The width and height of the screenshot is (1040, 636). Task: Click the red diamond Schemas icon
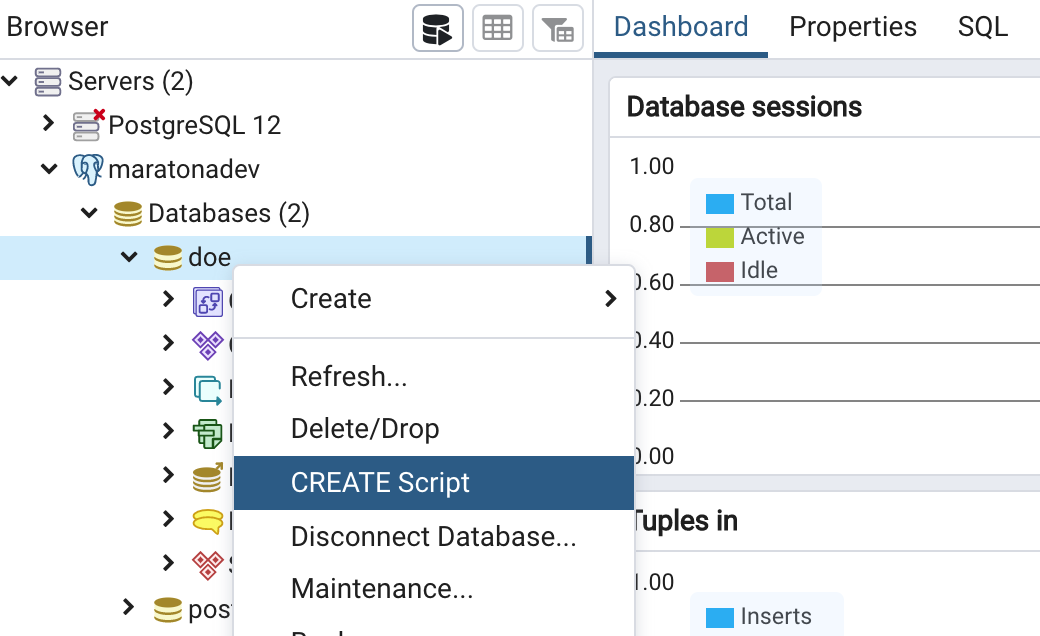(x=207, y=563)
